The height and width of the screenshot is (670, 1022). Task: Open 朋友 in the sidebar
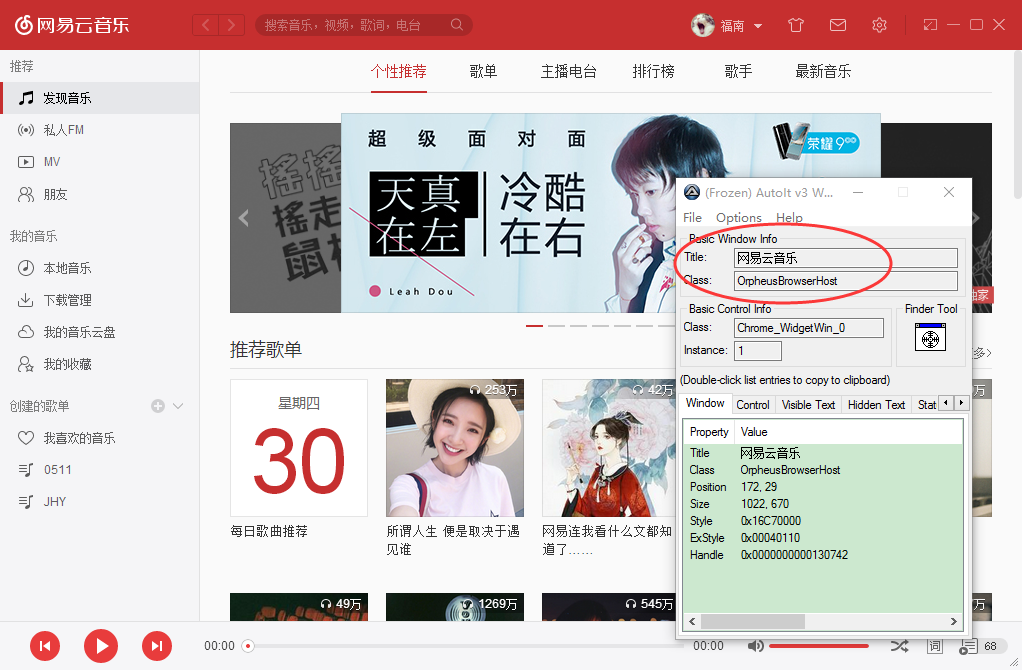(x=100, y=194)
